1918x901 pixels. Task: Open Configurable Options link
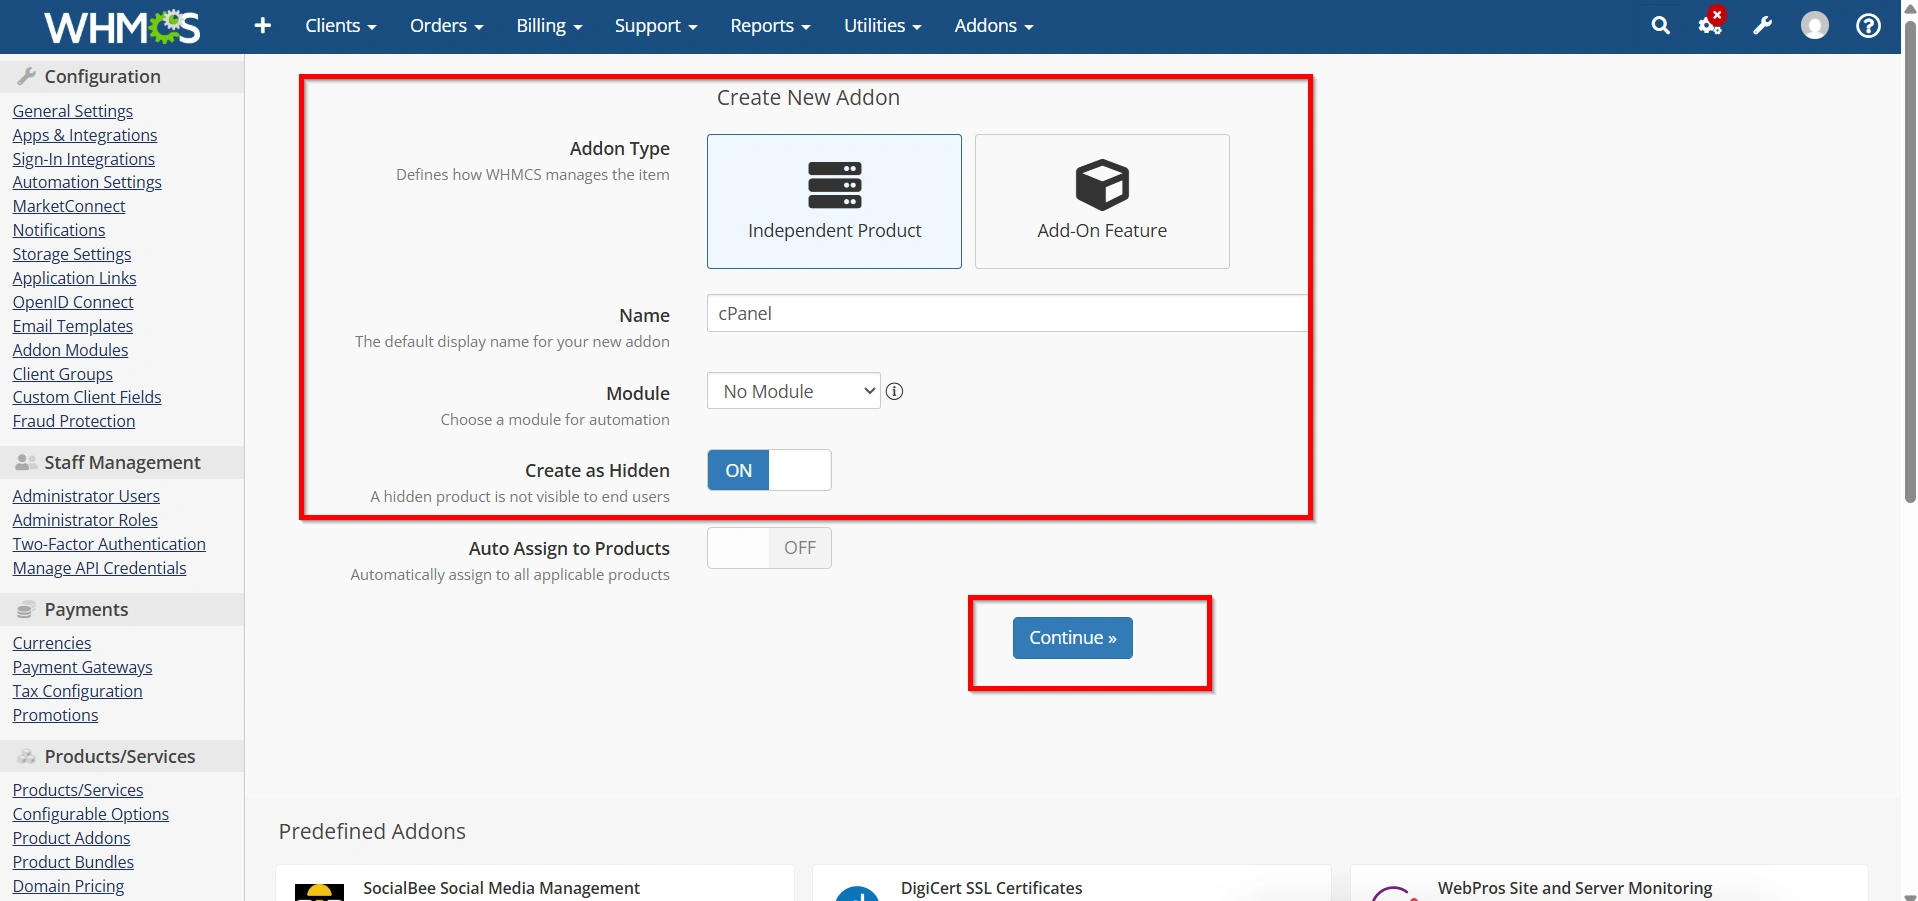point(91,814)
